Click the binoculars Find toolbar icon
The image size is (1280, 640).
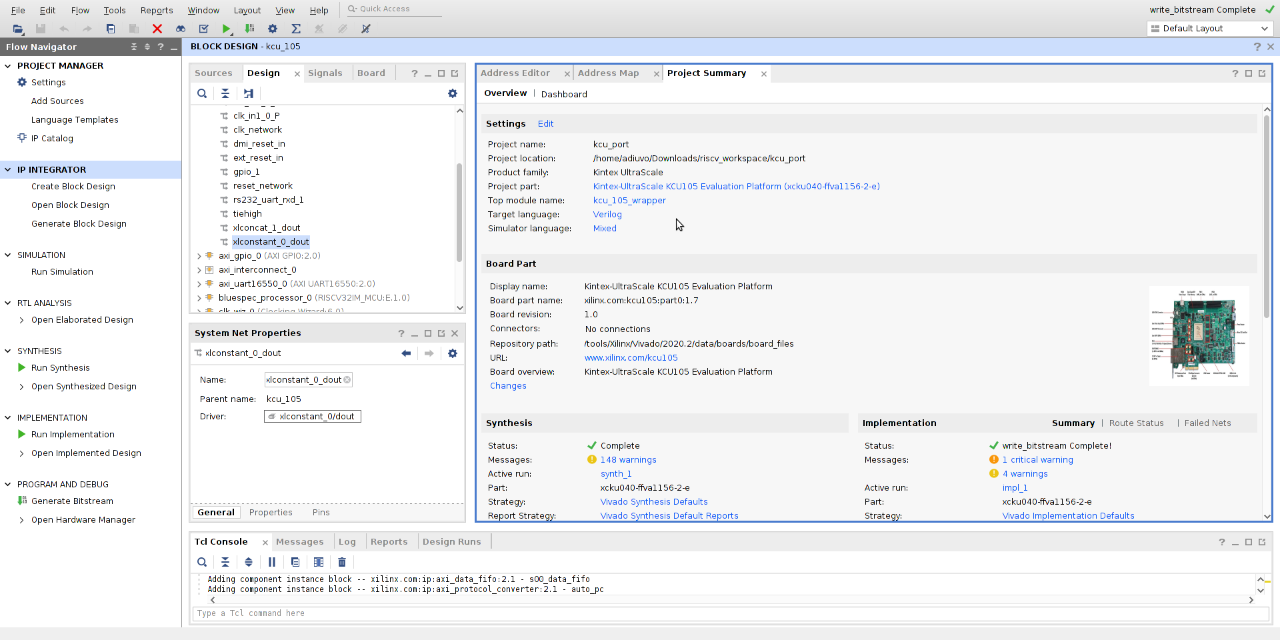click(x=180, y=29)
